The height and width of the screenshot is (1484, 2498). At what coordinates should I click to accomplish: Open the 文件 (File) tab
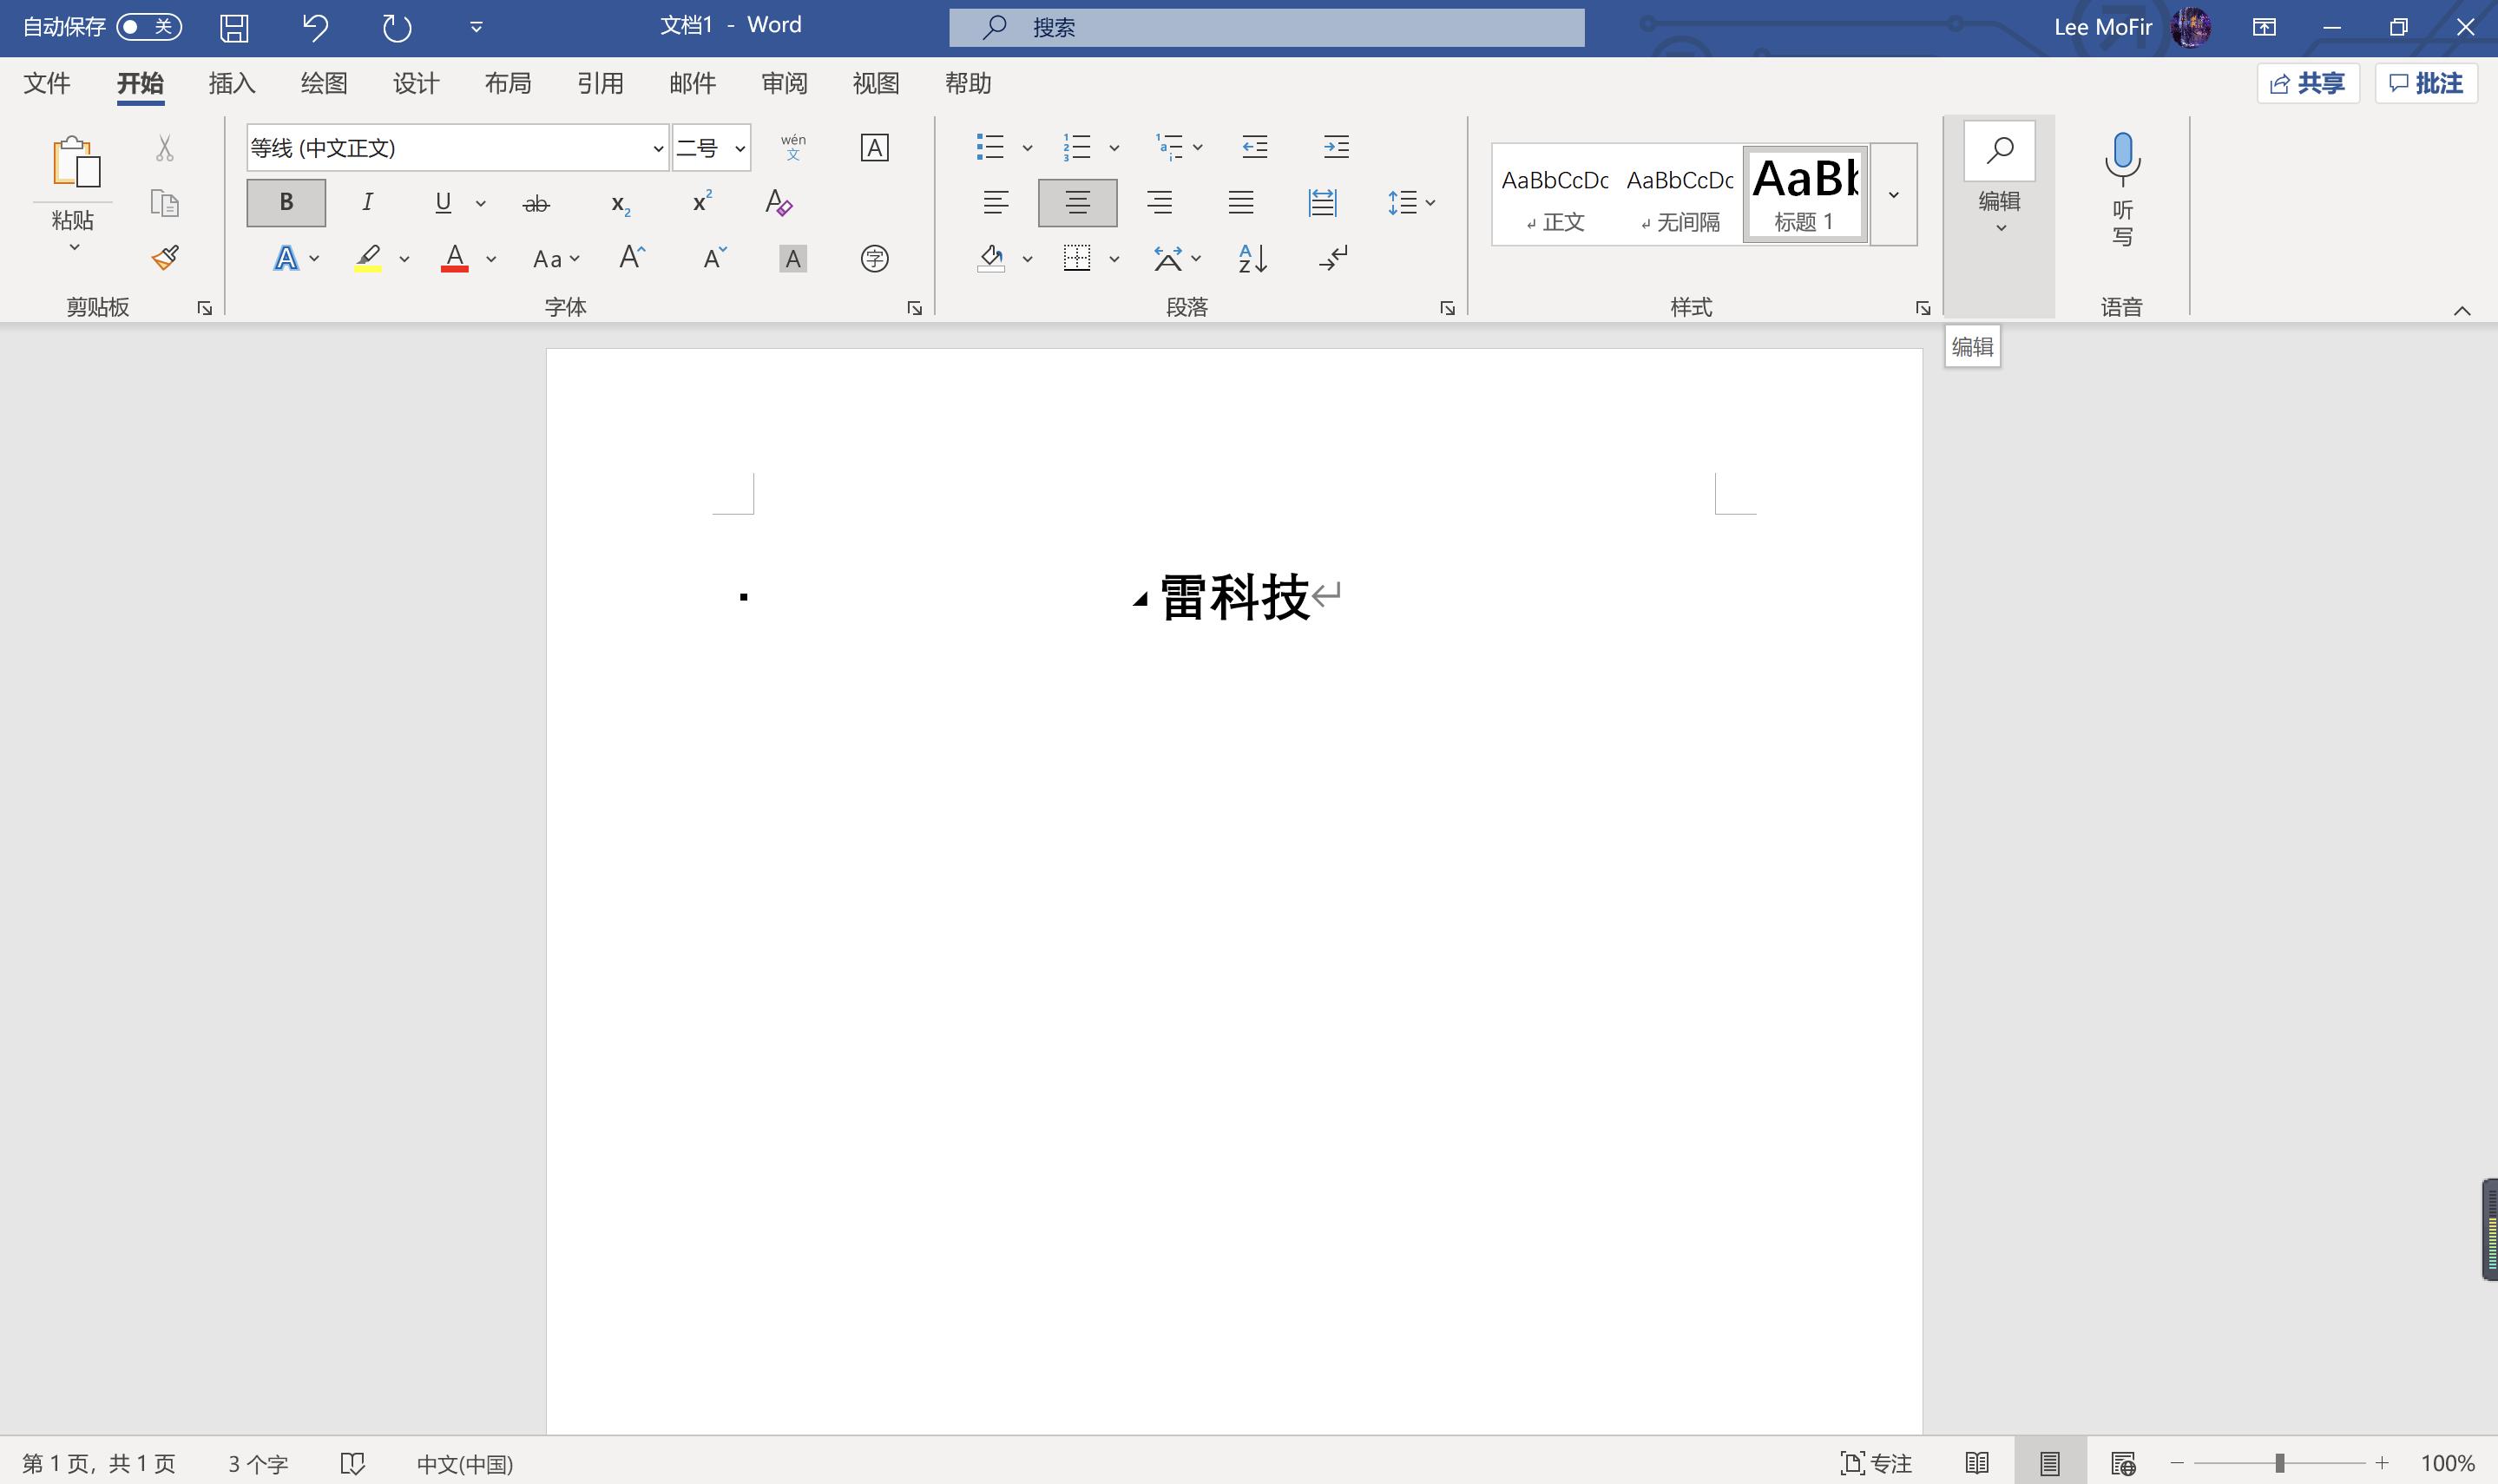click(x=47, y=83)
